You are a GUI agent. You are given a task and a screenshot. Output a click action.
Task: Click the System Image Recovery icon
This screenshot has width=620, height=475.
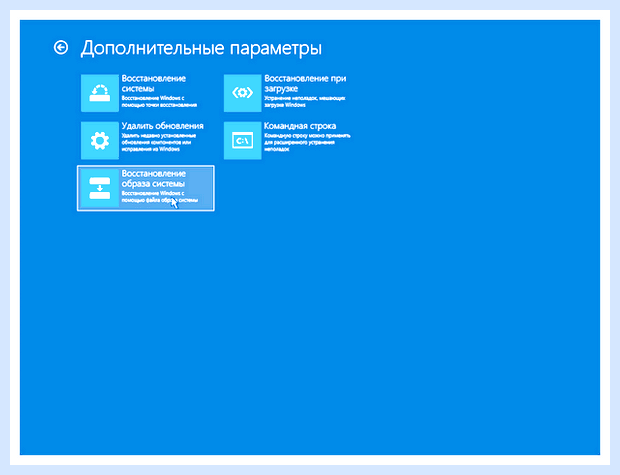click(100, 188)
